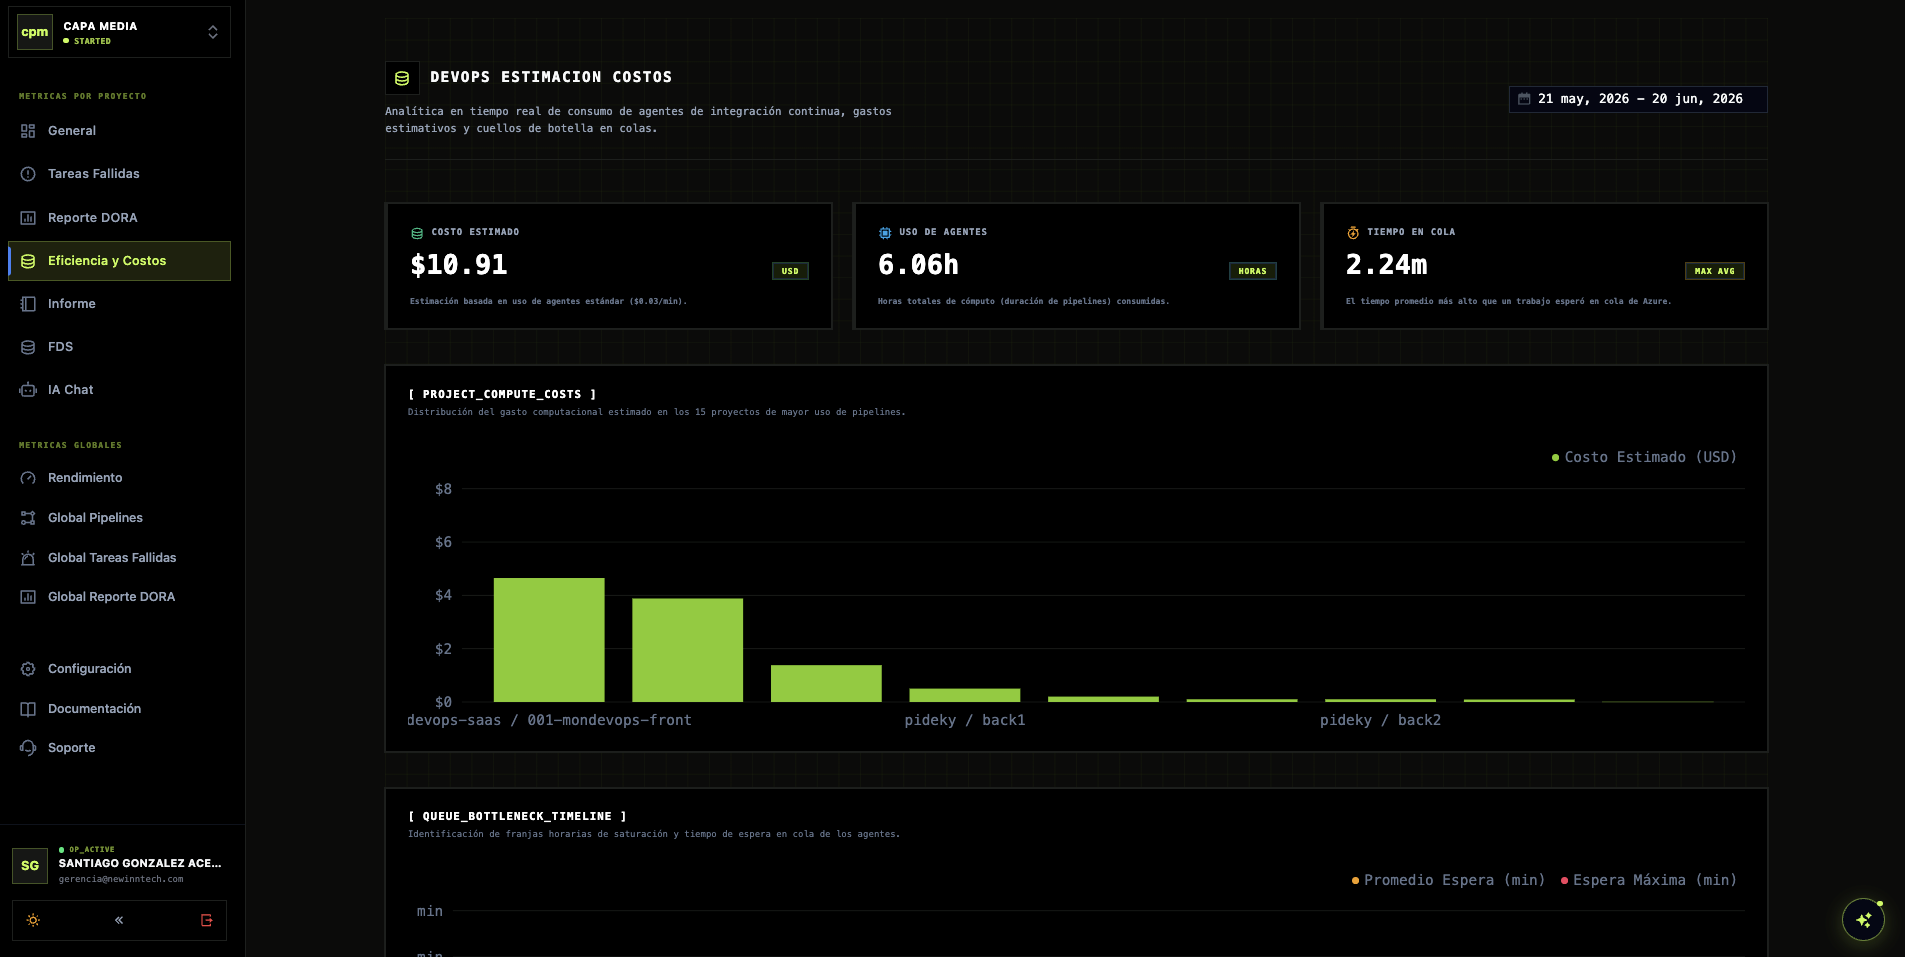This screenshot has height=957, width=1905.
Task: Open Rendimiento global metrics
Action: [x=119, y=478]
